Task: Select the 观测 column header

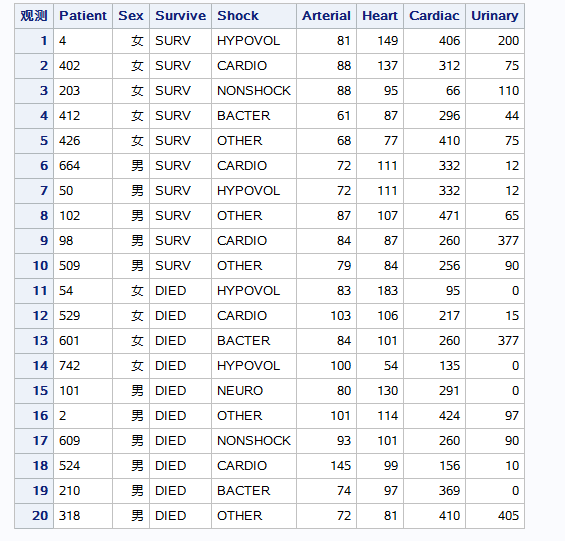Action: click(34, 16)
